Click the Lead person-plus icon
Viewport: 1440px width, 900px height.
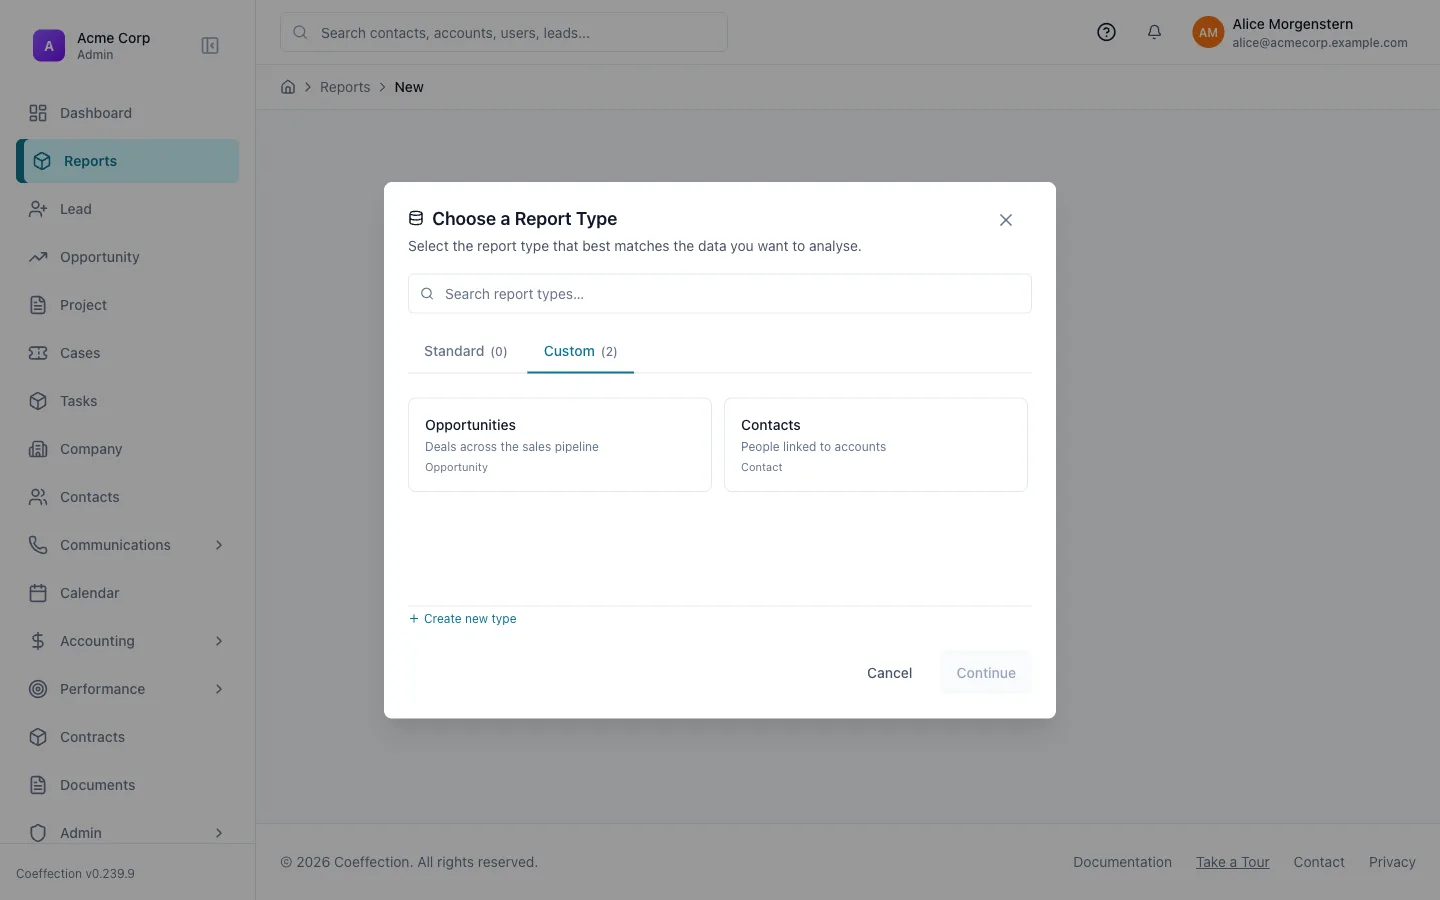38,209
